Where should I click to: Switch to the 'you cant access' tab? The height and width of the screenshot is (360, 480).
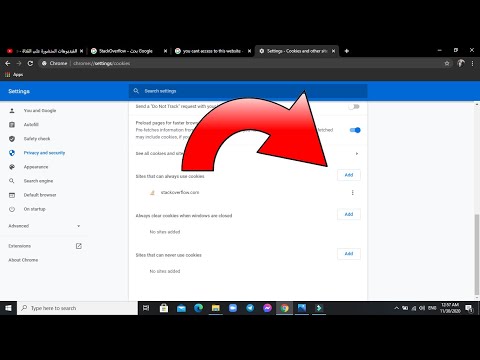pyautogui.click(x=212, y=51)
